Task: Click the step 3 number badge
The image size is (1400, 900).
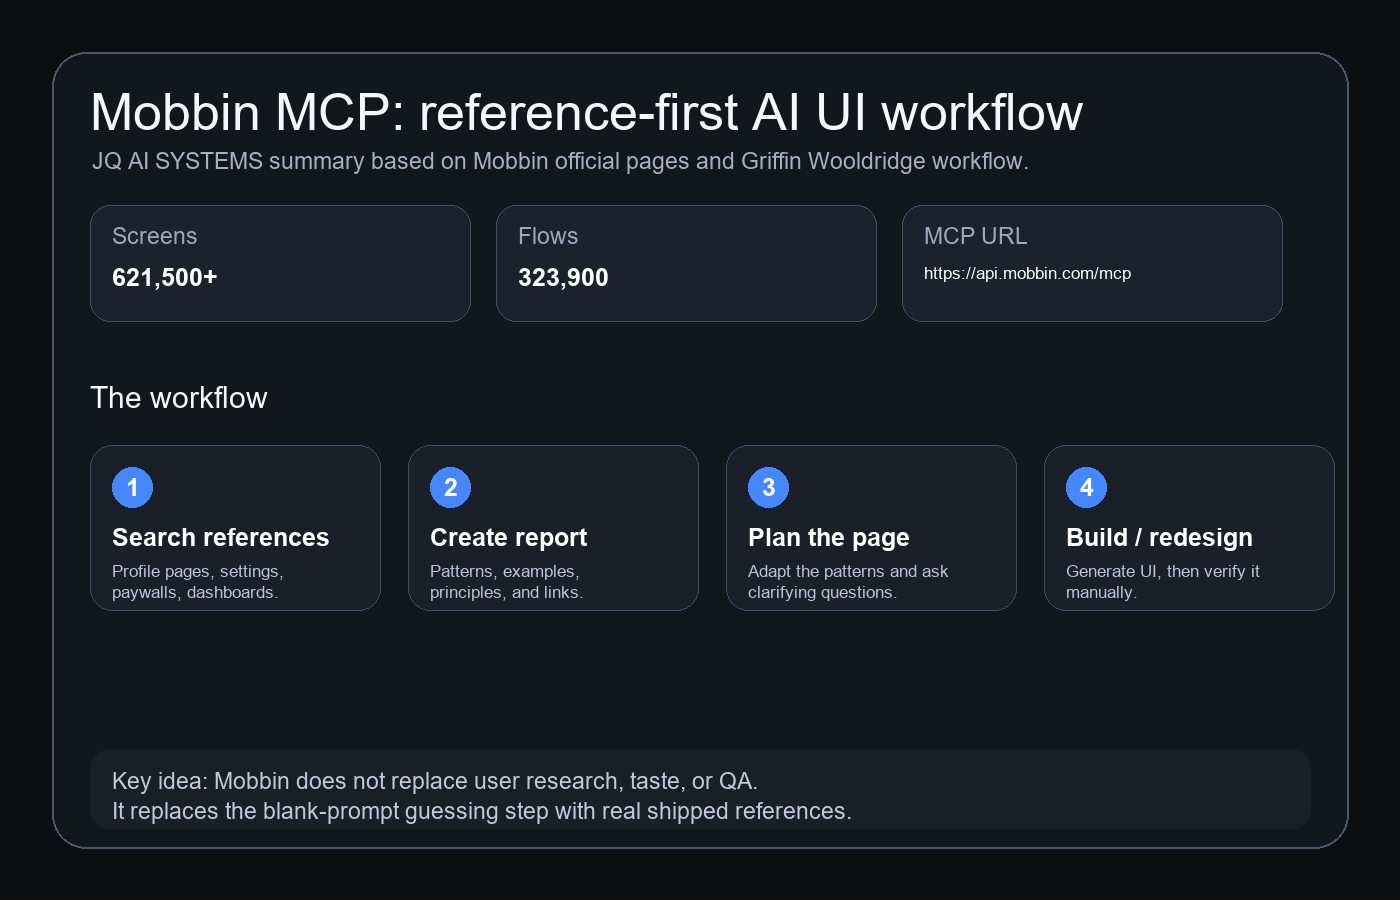Action: [x=768, y=487]
